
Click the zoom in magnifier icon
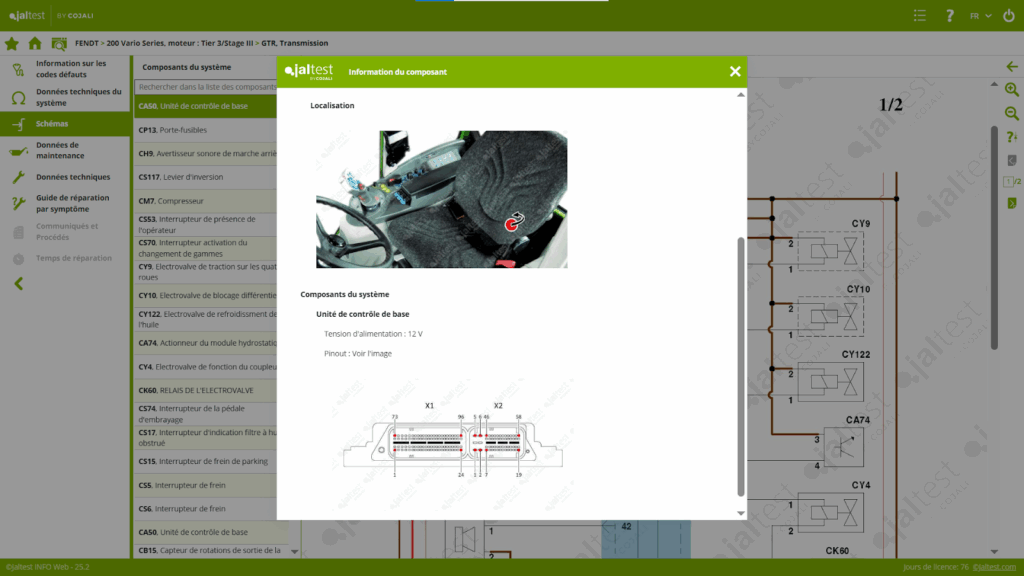[1011, 90]
